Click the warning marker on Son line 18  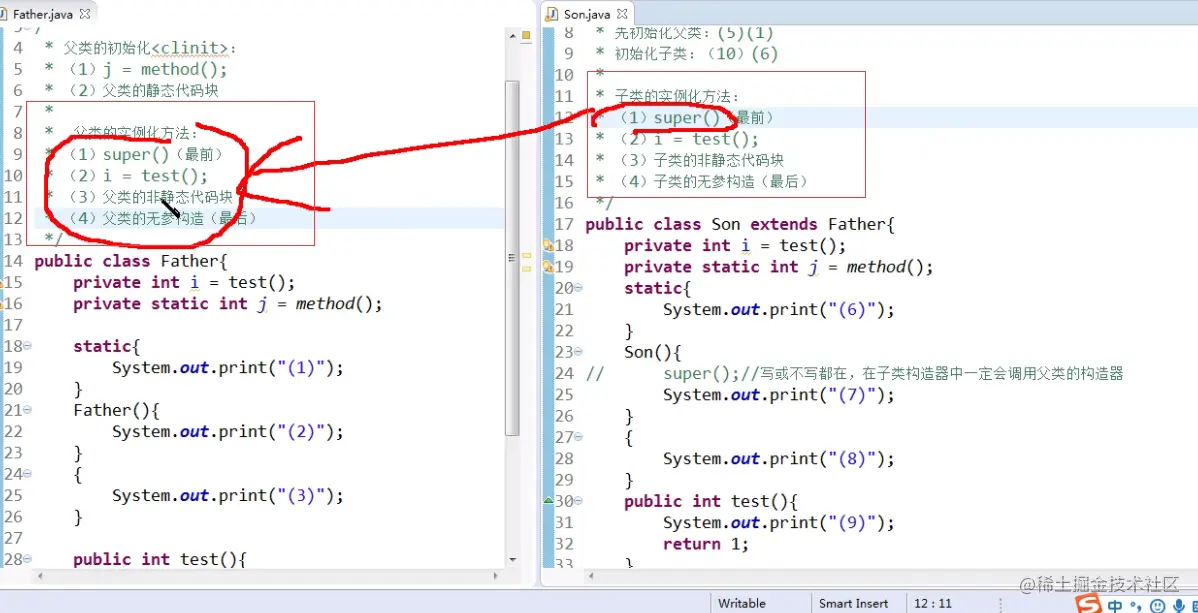pos(548,246)
